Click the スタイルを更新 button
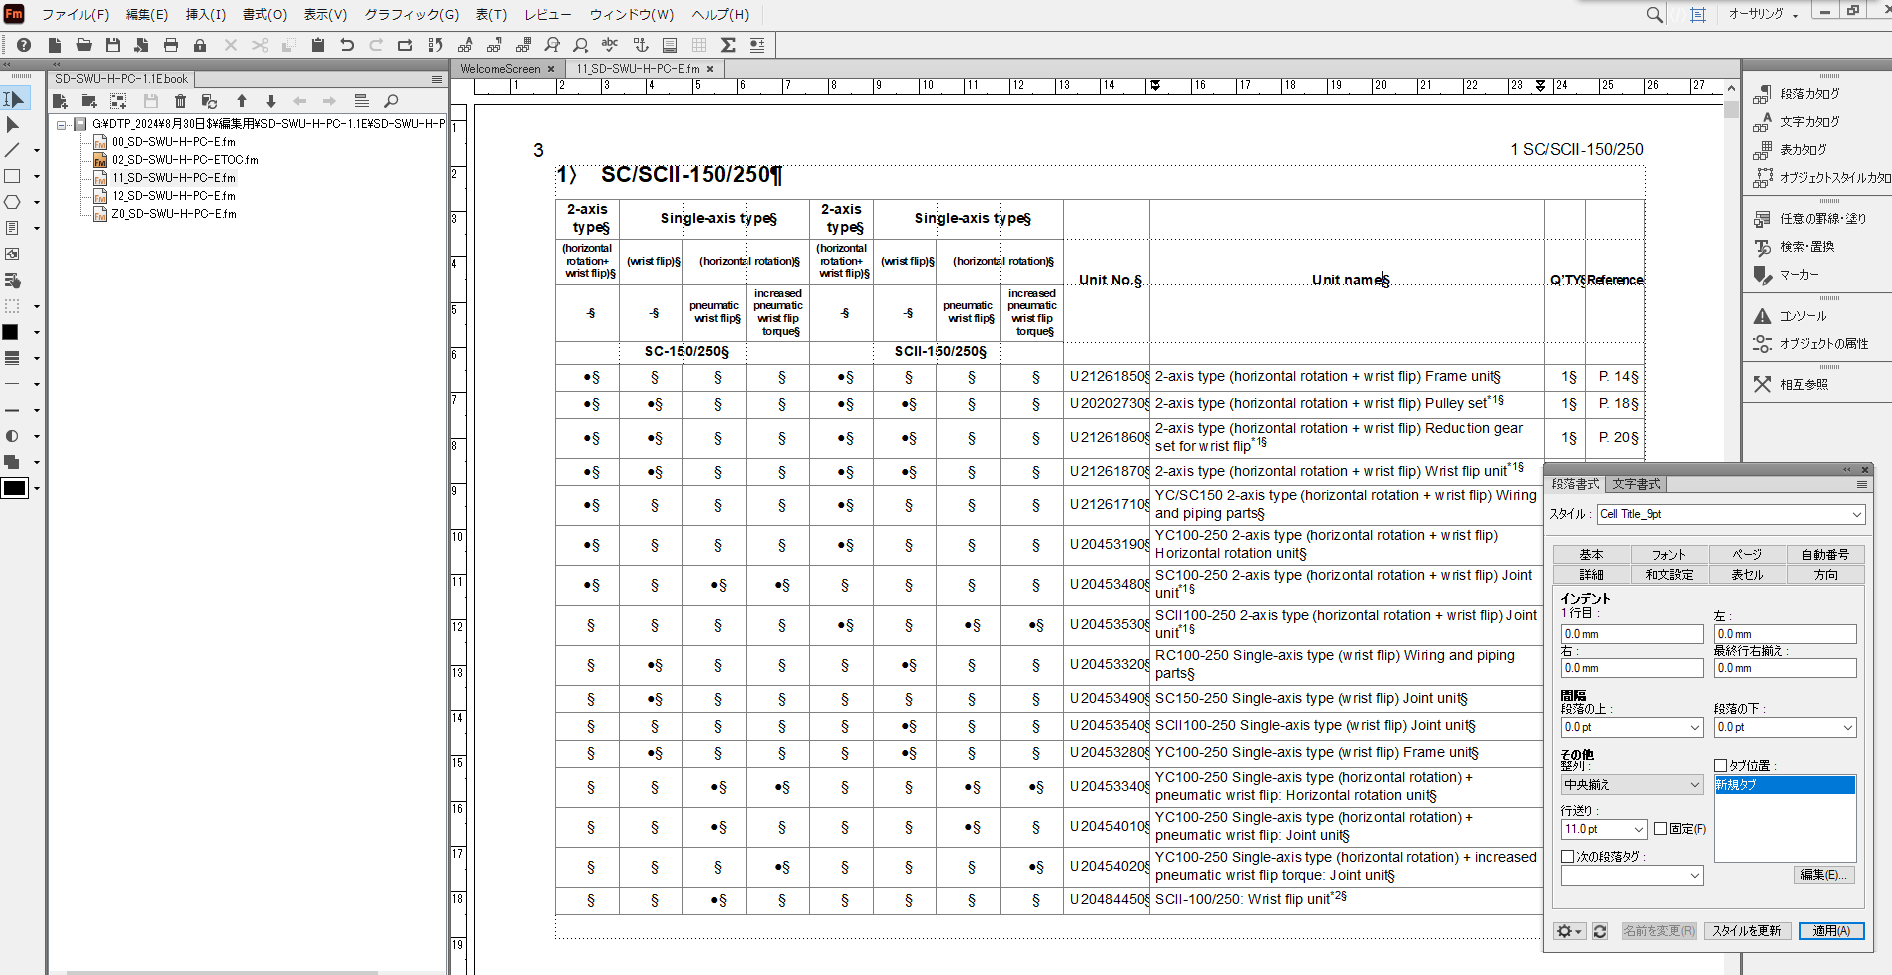1892x975 pixels. point(1747,931)
